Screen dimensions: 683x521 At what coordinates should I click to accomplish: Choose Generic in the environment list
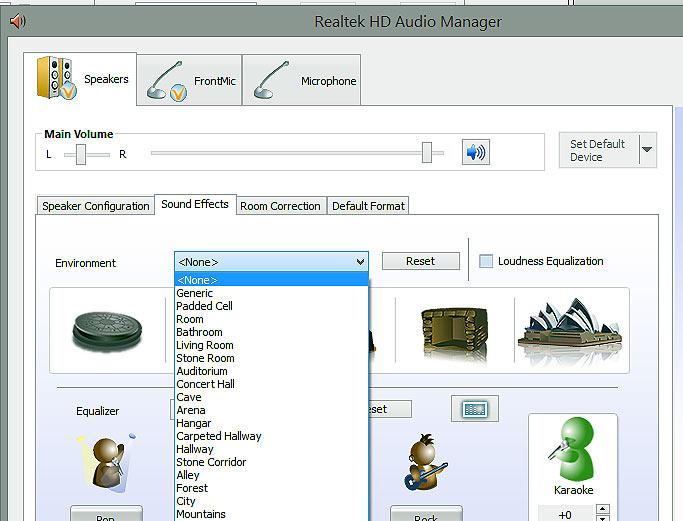271,293
